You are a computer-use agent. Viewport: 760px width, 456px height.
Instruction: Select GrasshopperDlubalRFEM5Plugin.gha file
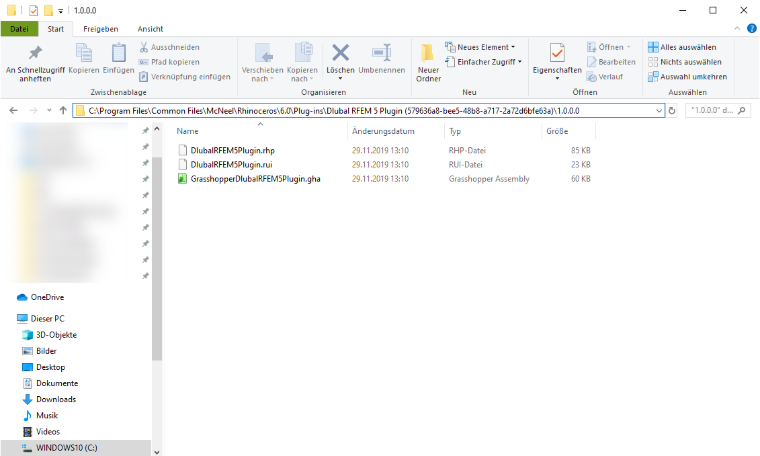click(255, 179)
